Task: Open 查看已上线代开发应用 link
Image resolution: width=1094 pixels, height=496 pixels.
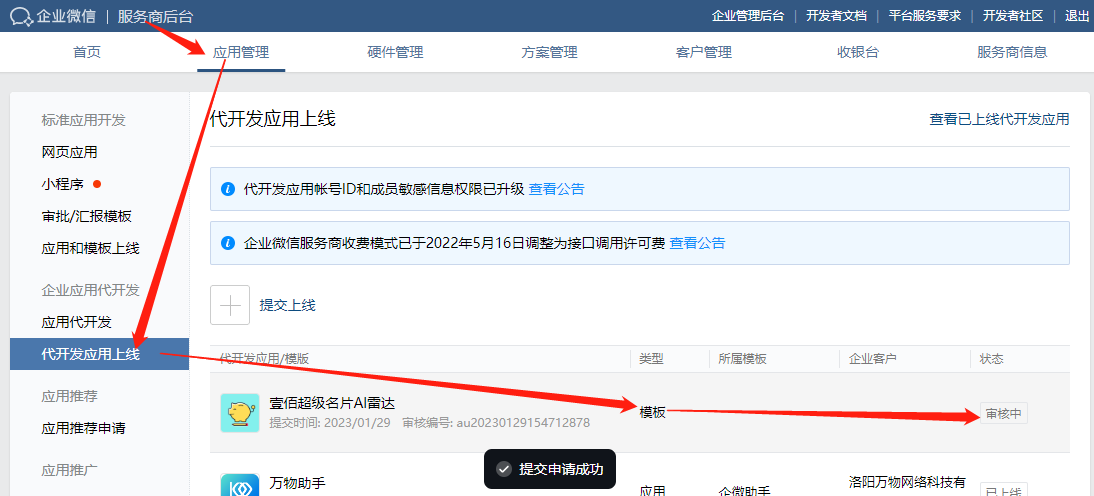Action: coord(999,119)
